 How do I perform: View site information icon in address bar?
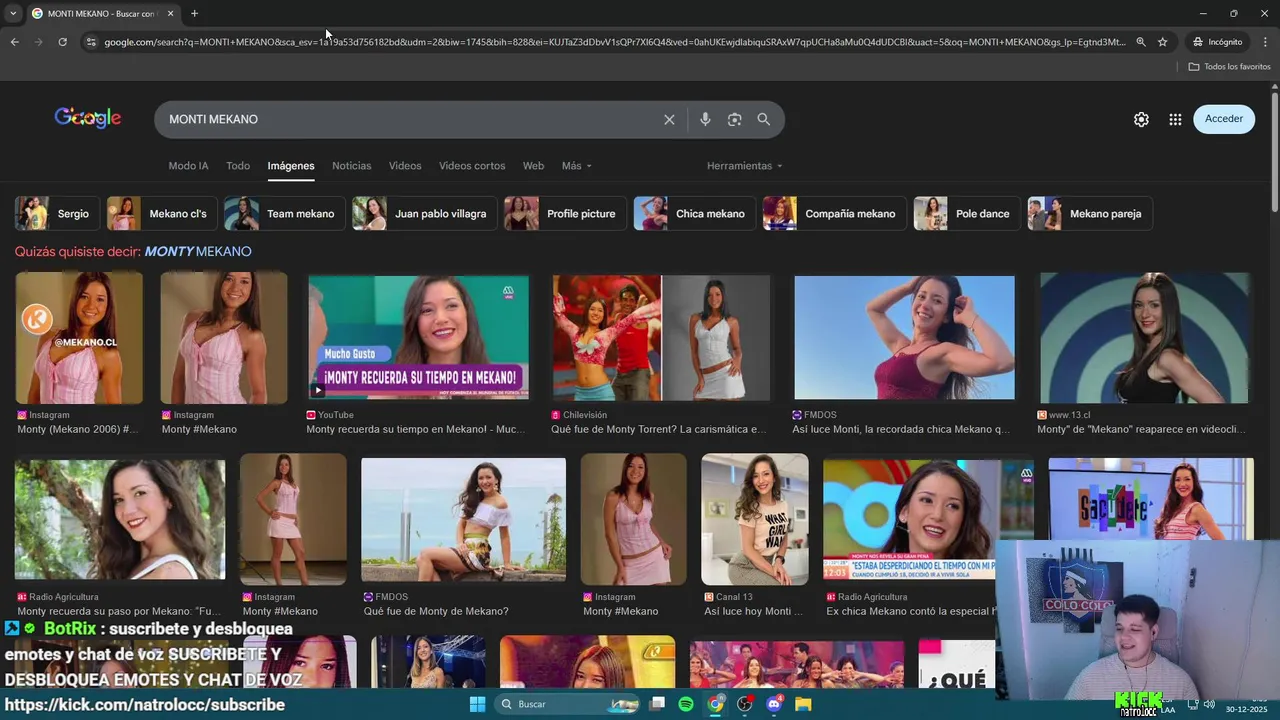(90, 42)
